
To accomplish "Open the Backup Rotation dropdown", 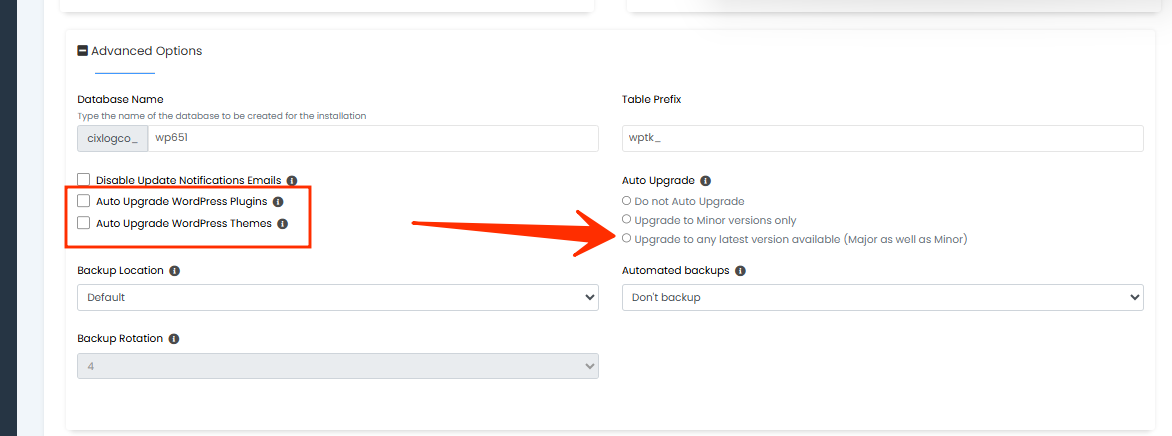I will click(x=338, y=366).
